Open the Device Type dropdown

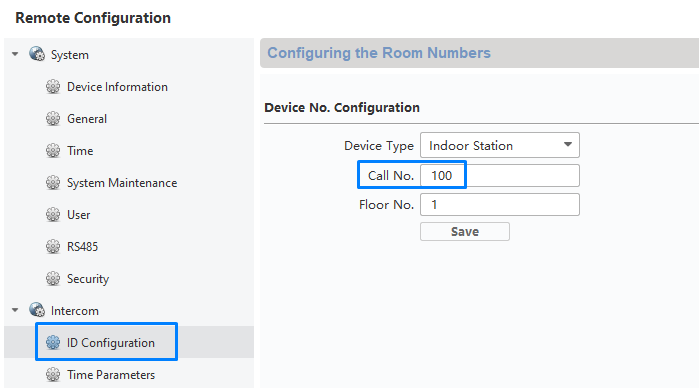coord(500,145)
